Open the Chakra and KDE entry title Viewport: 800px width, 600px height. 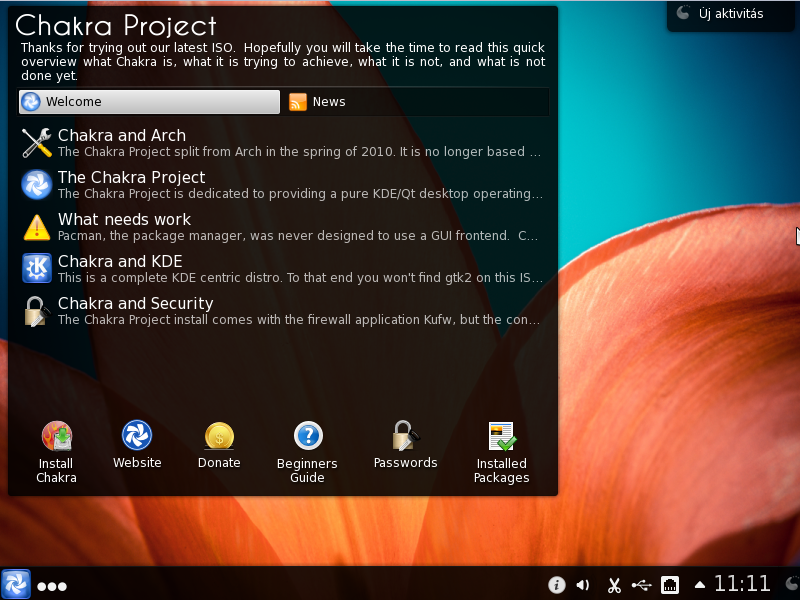pyautogui.click(x=120, y=261)
